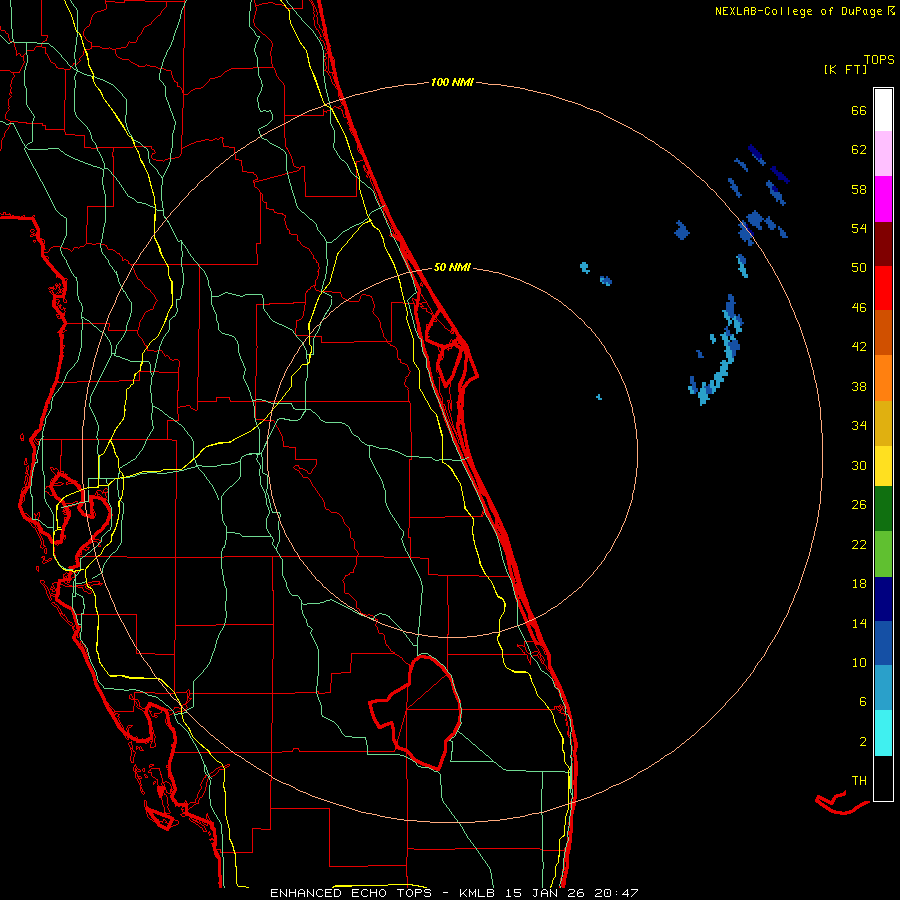
Task: Click the legend value '42'
Action: click(x=859, y=347)
